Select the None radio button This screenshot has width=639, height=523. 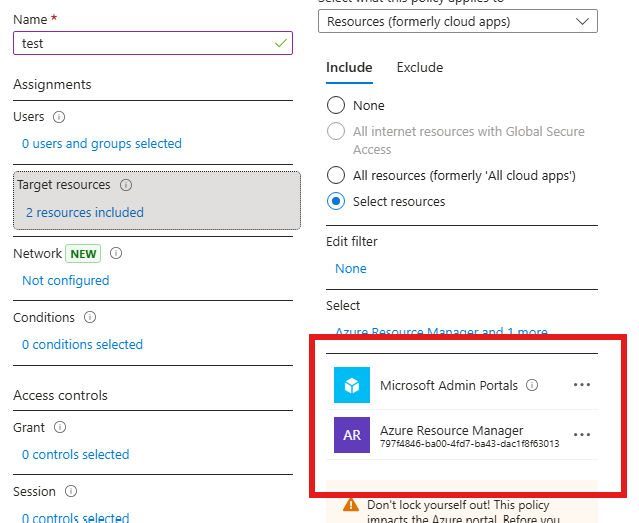(x=336, y=105)
